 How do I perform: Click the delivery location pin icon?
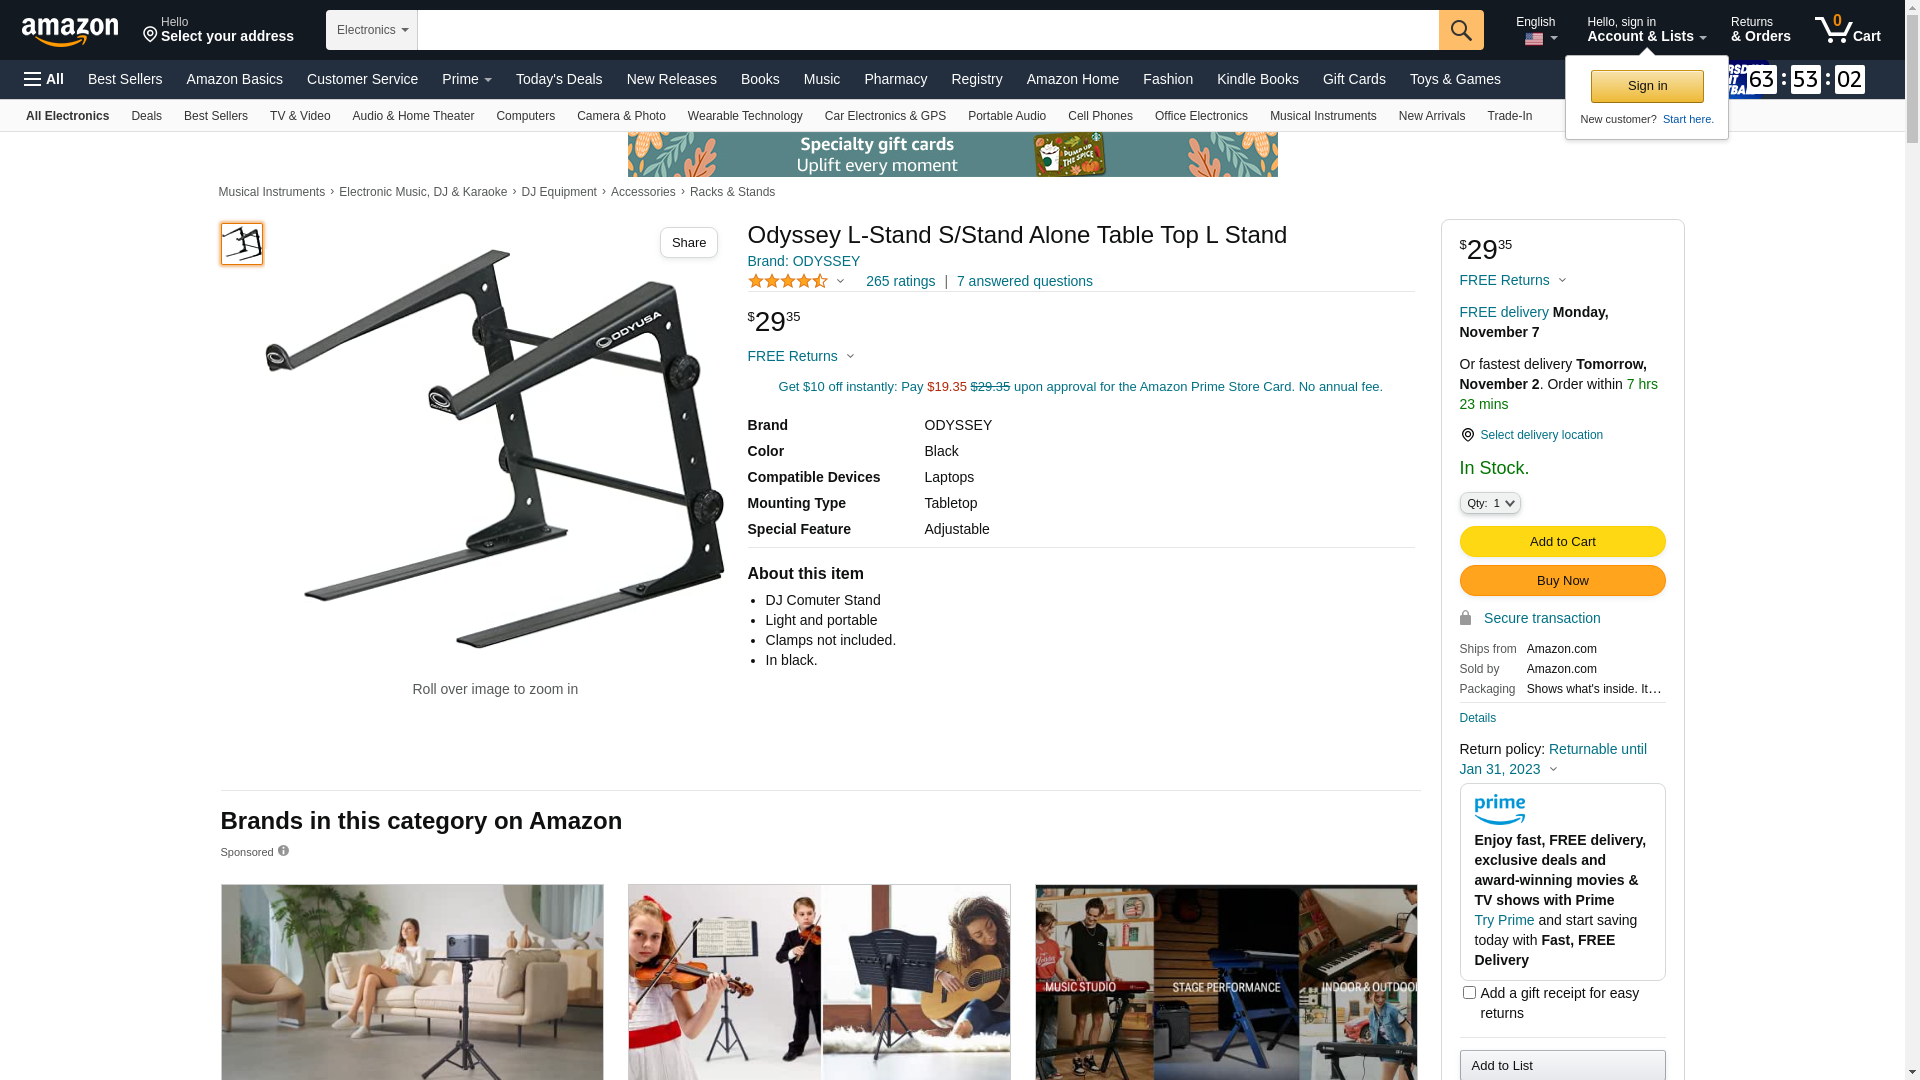1467,435
